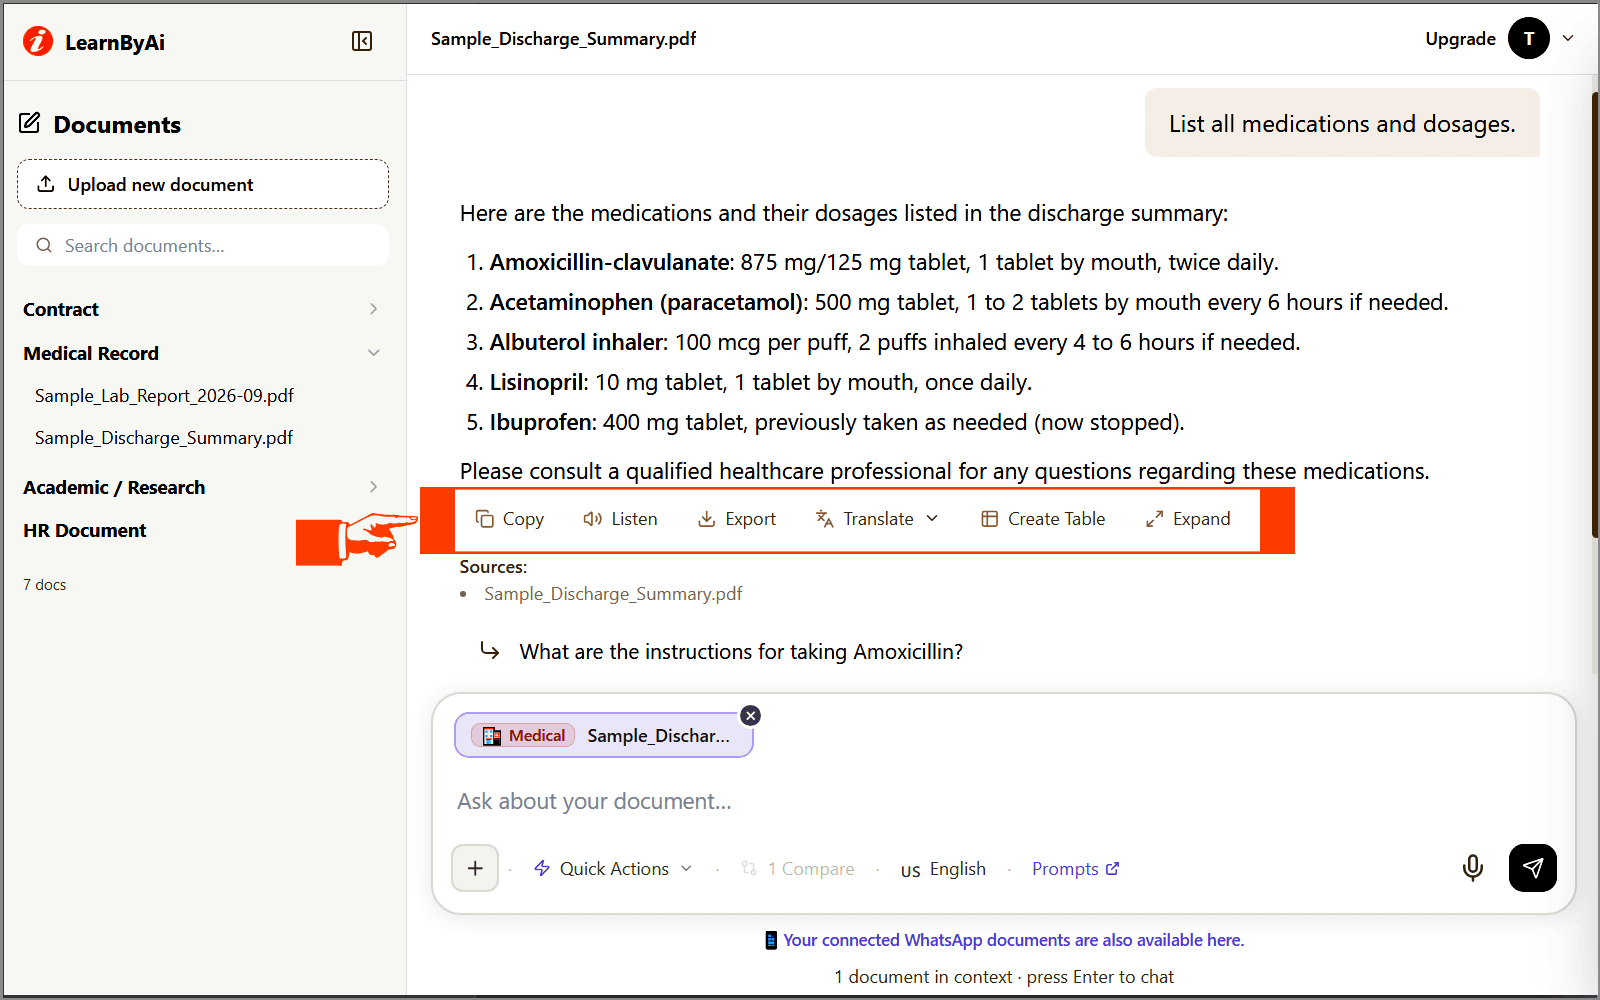Expand the answer view
Viewport: 1600px width, 1000px height.
click(x=1188, y=519)
